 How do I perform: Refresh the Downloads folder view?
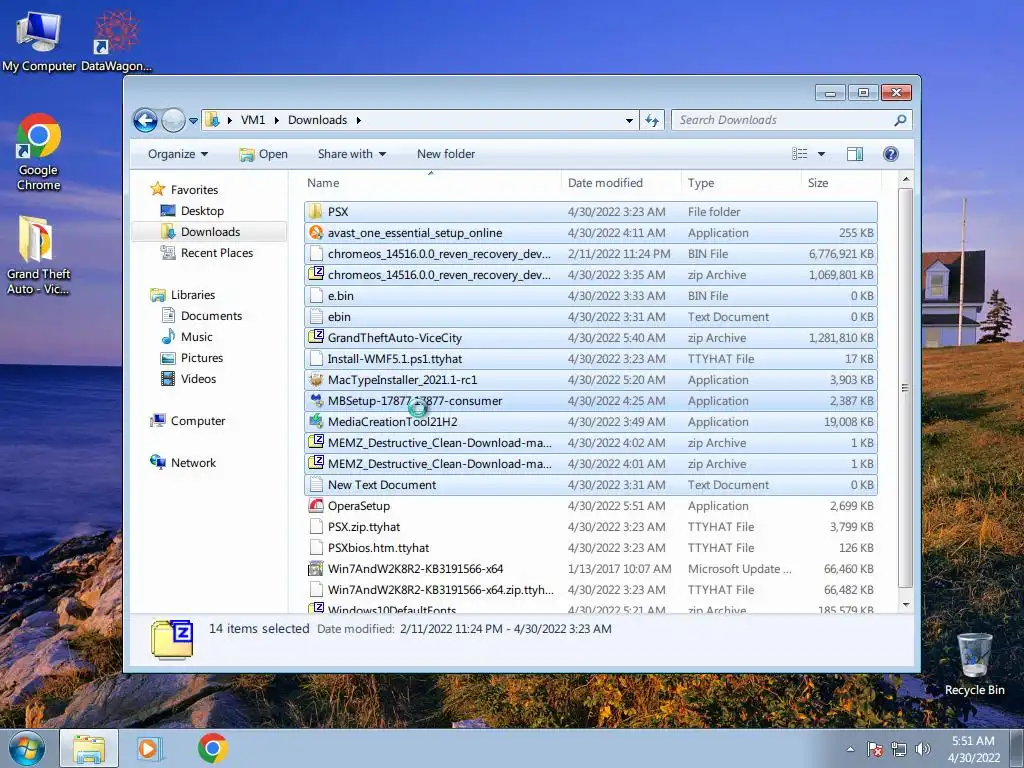click(652, 120)
